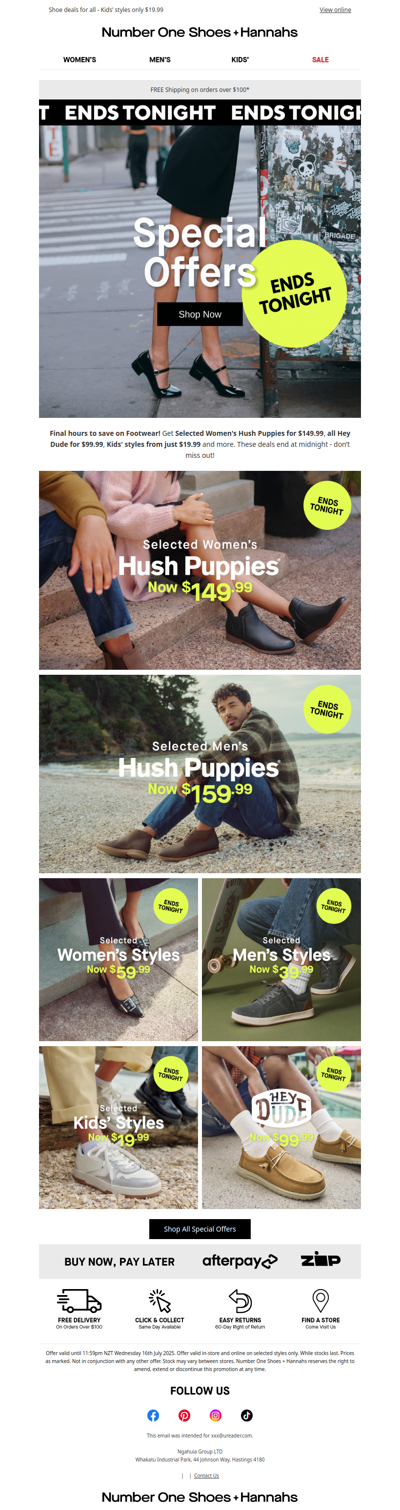
Task: Click the Afterpay logo
Action: click(x=240, y=1261)
